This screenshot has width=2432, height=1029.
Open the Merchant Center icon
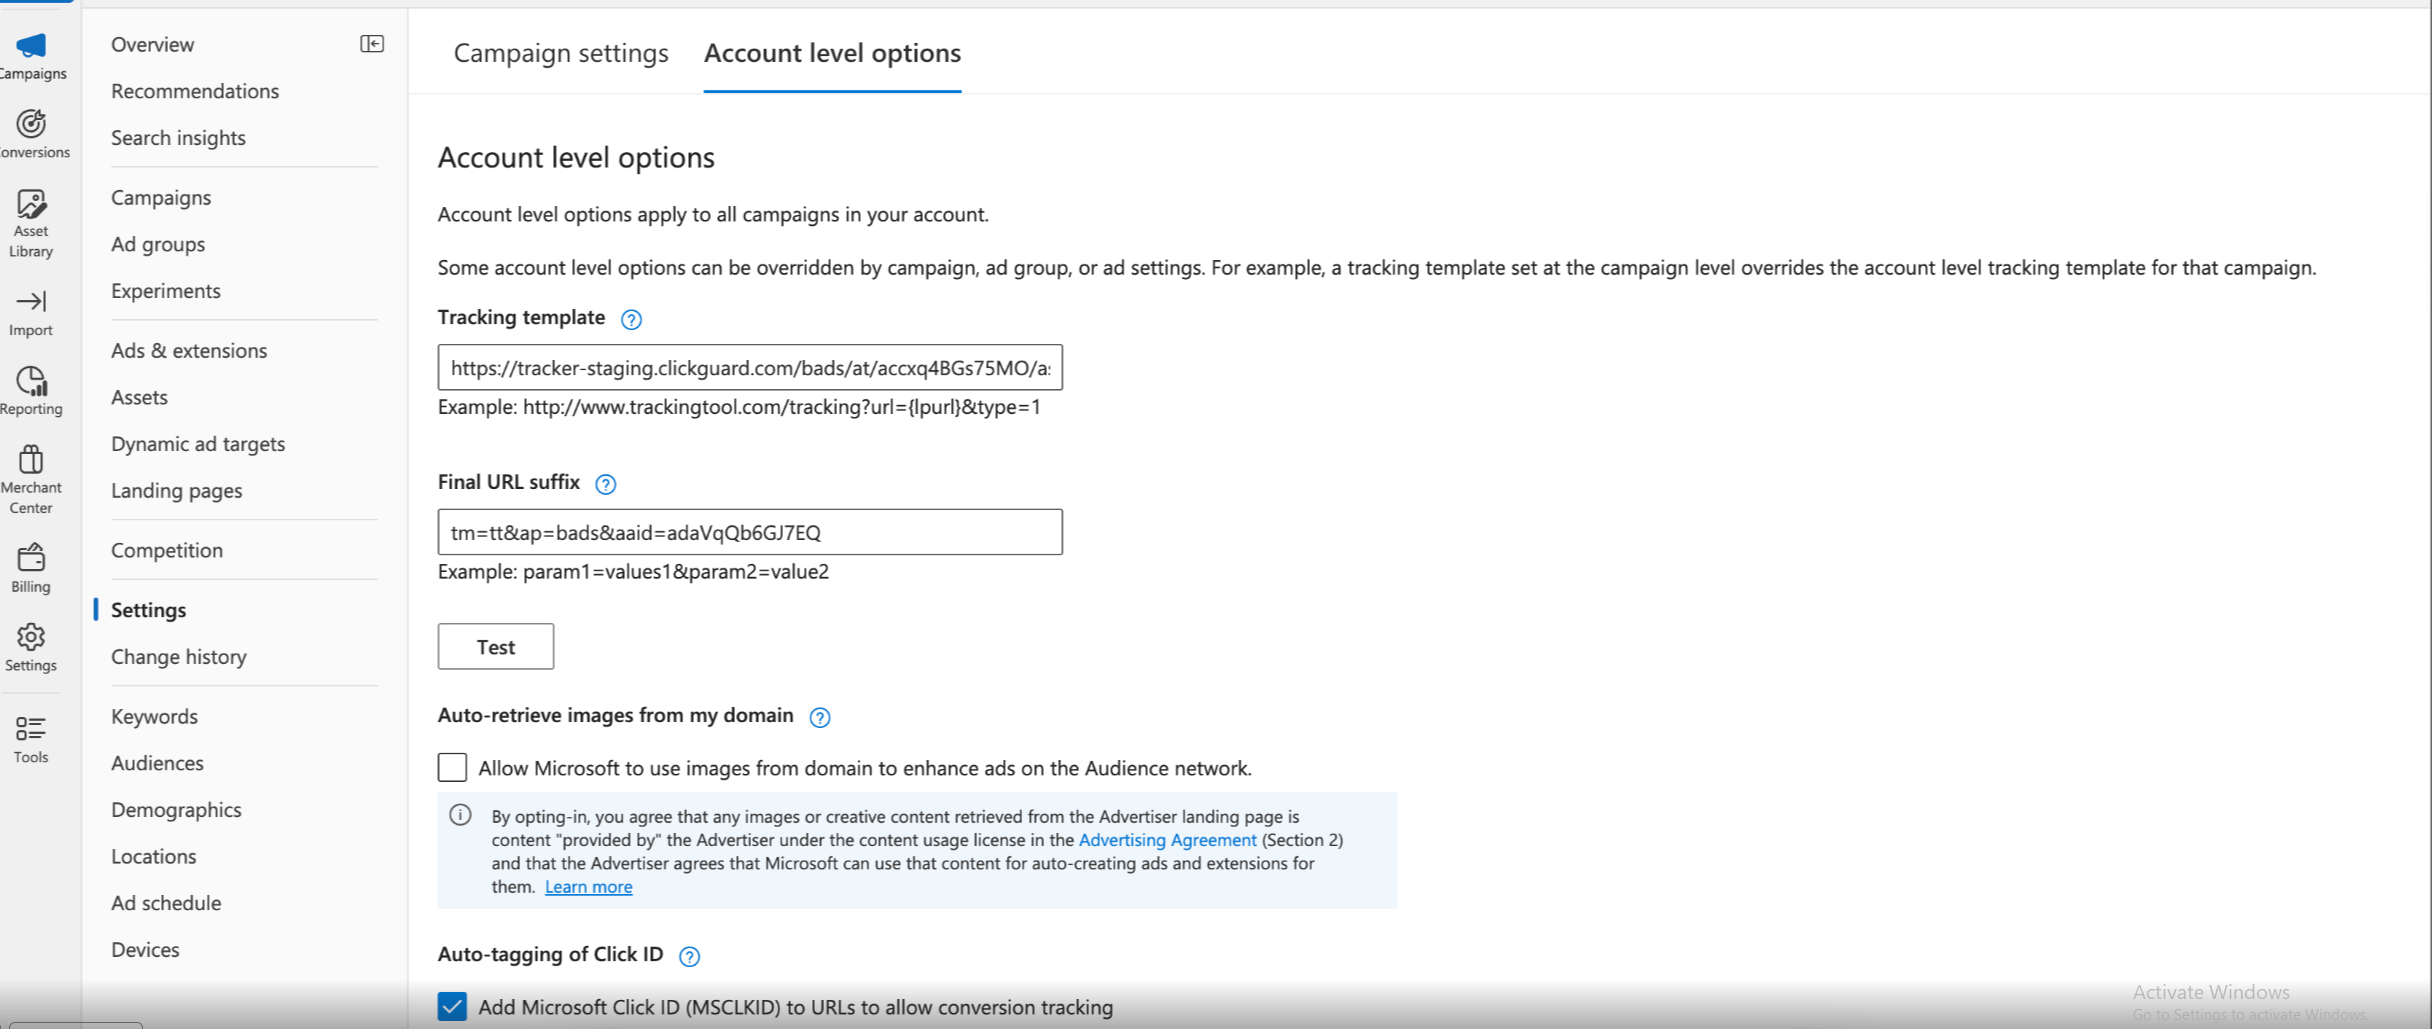point(31,460)
